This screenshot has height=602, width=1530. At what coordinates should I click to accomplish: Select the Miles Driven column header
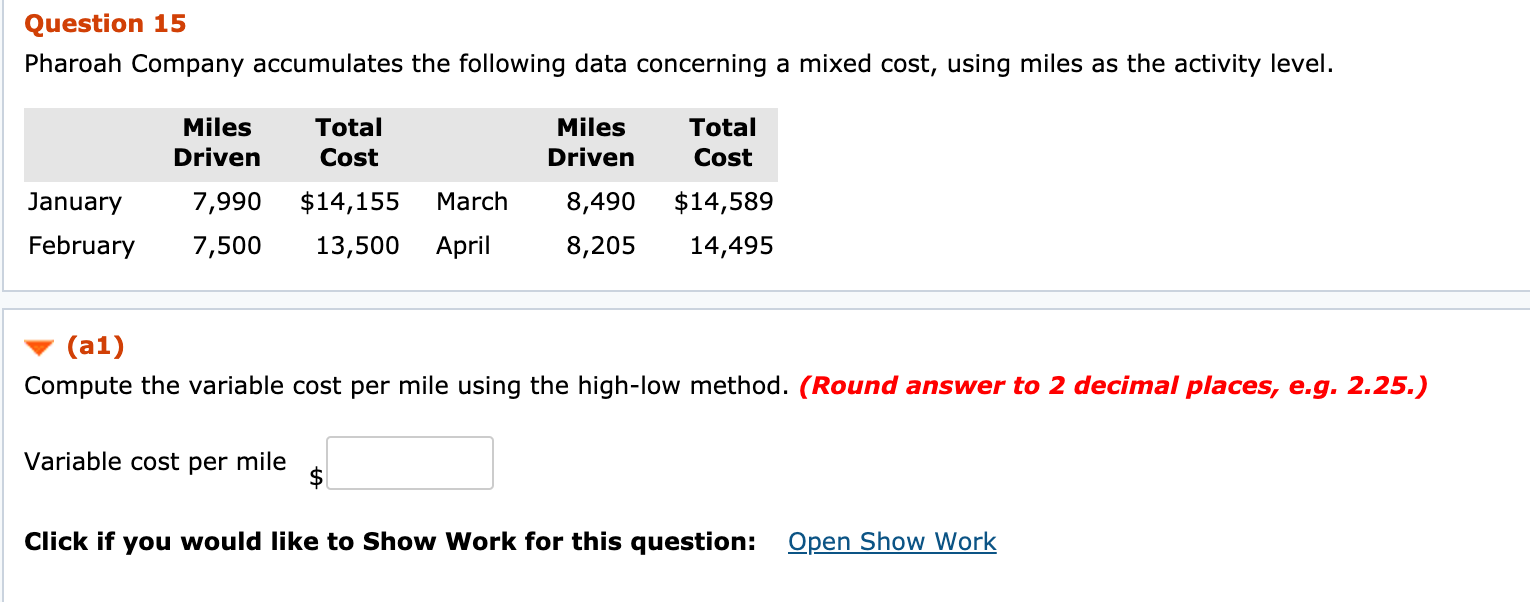point(216,142)
